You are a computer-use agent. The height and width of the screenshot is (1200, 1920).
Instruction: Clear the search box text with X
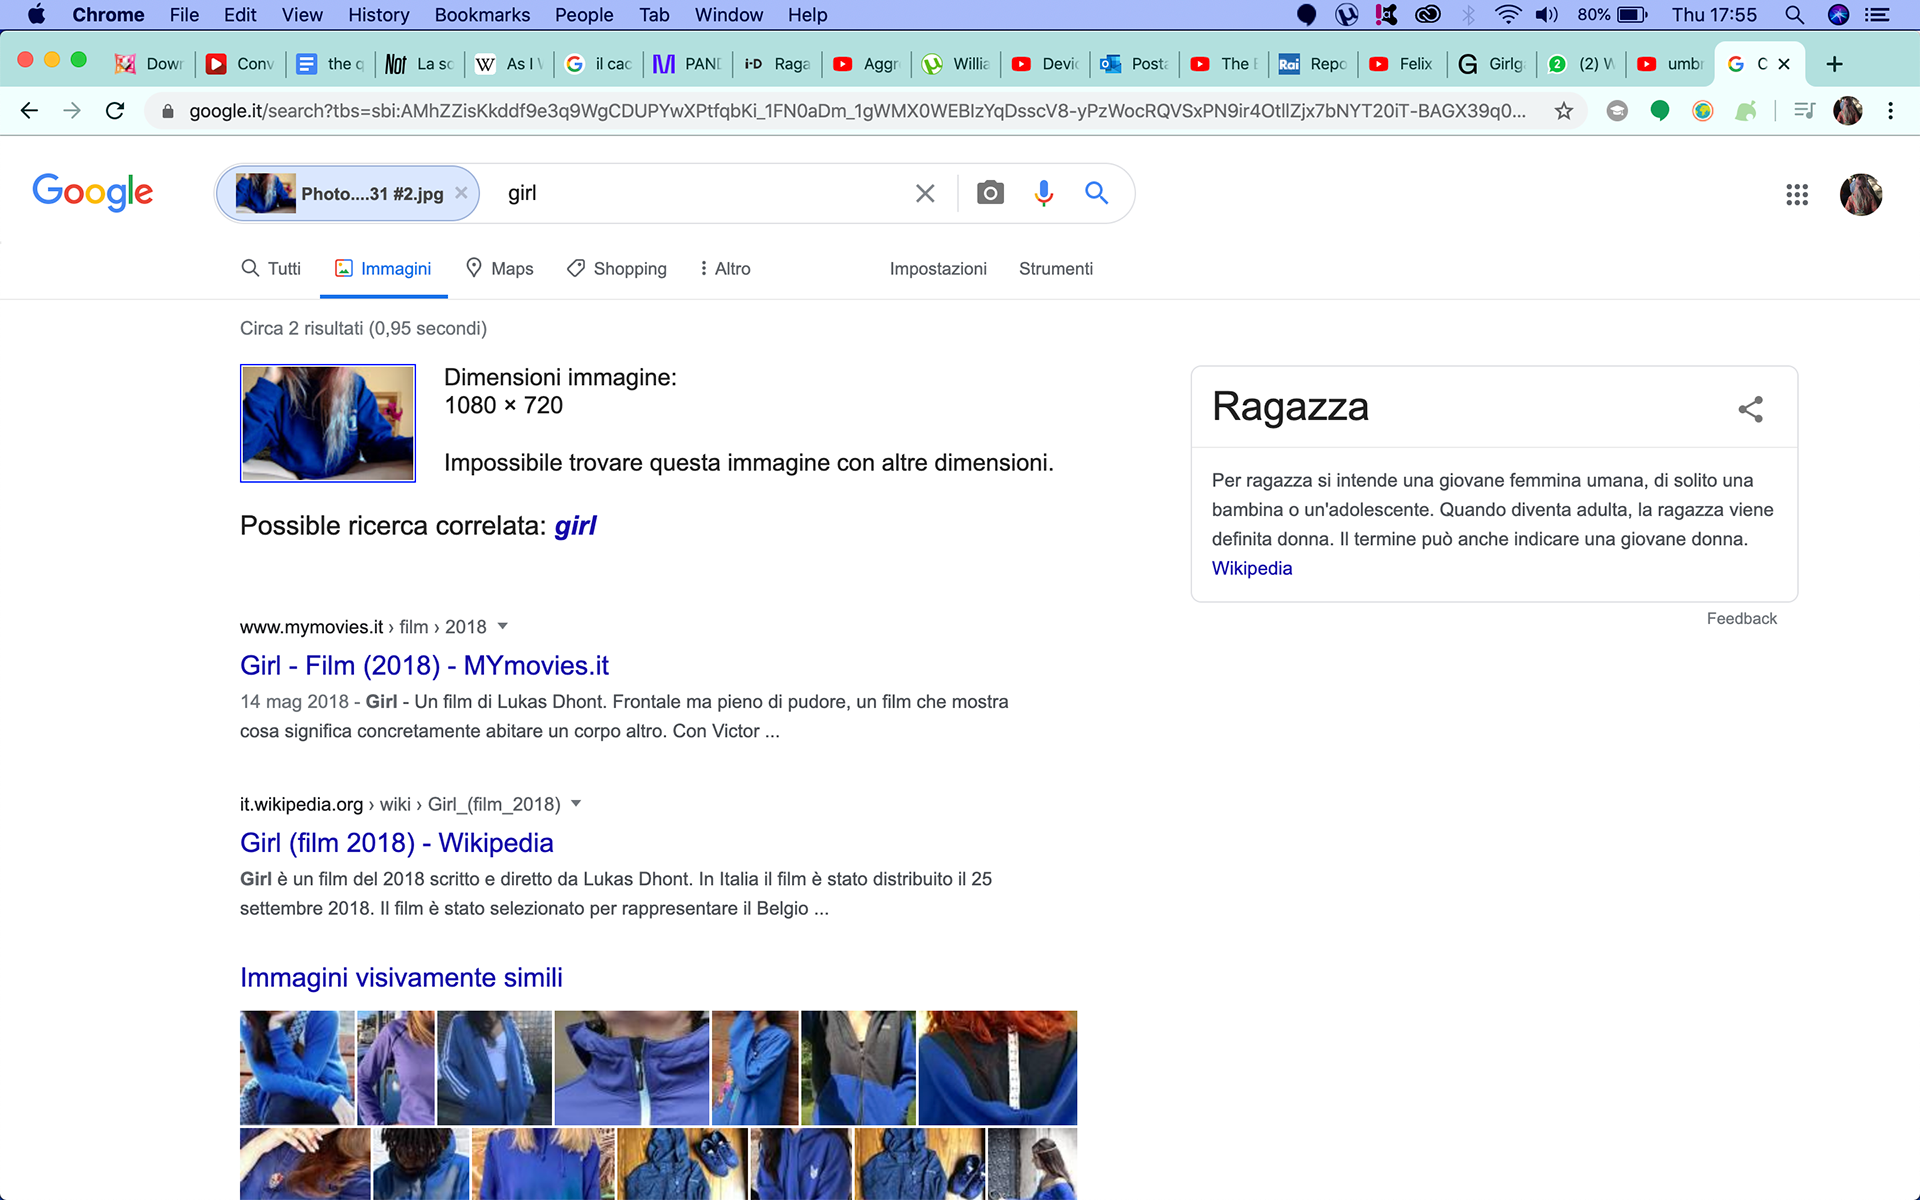925,193
